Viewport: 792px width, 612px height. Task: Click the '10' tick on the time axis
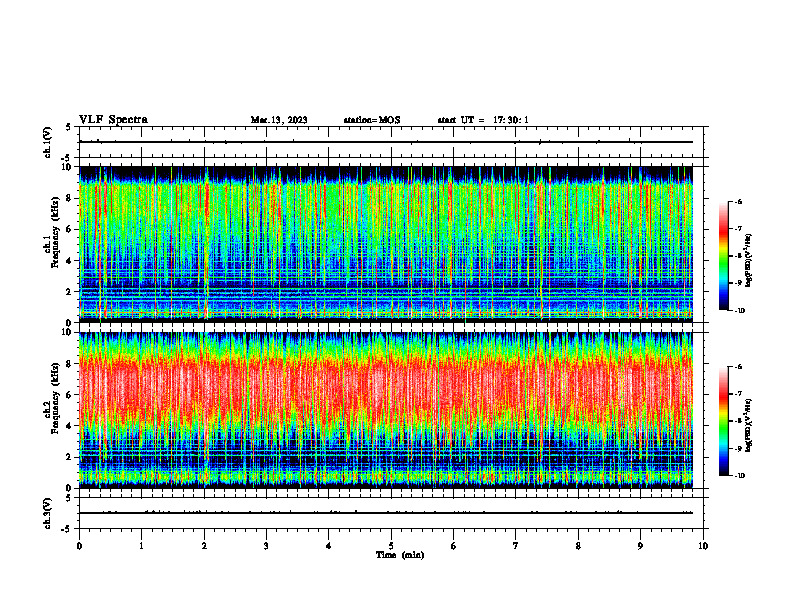(x=703, y=546)
